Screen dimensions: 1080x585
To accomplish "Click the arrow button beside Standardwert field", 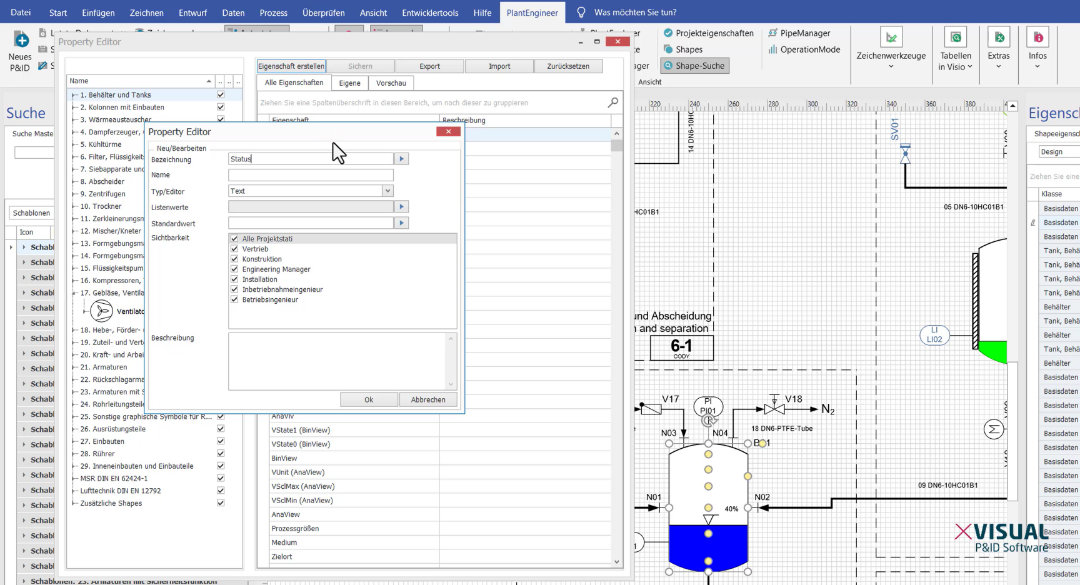I will tap(402, 223).
